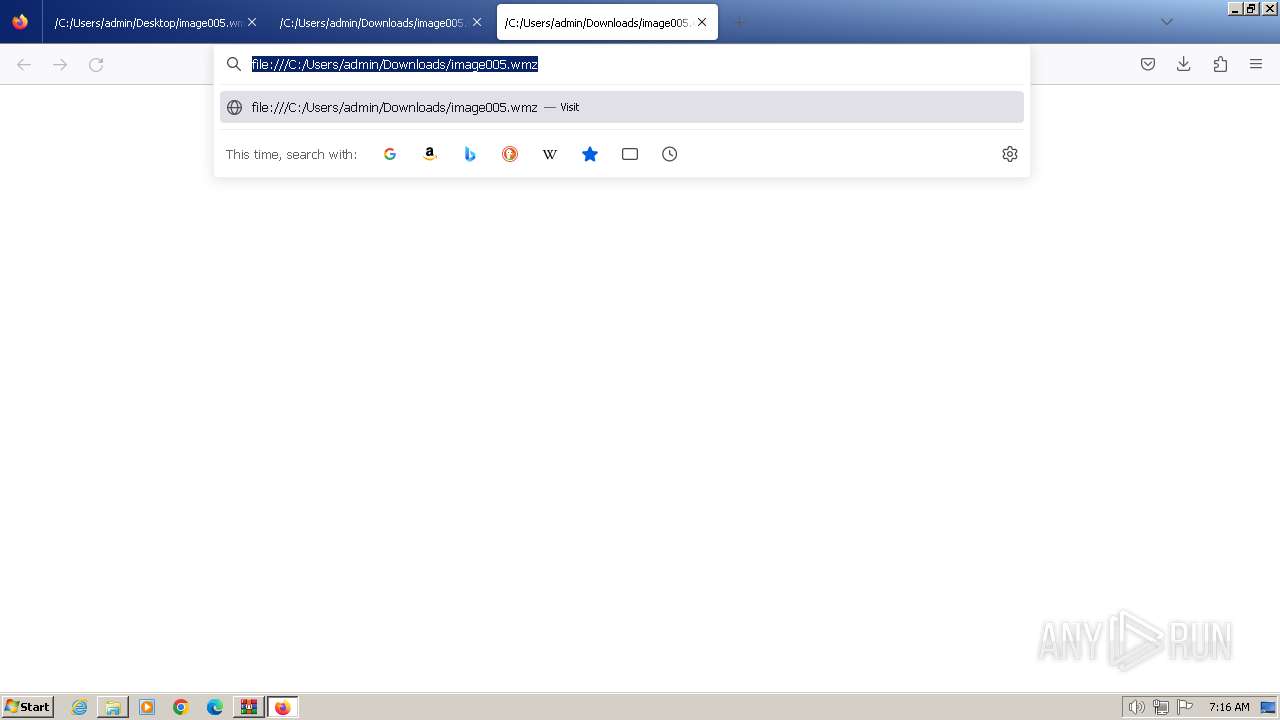Image resolution: width=1280 pixels, height=720 pixels.
Task: Search in open Tabs icon
Action: coord(630,154)
